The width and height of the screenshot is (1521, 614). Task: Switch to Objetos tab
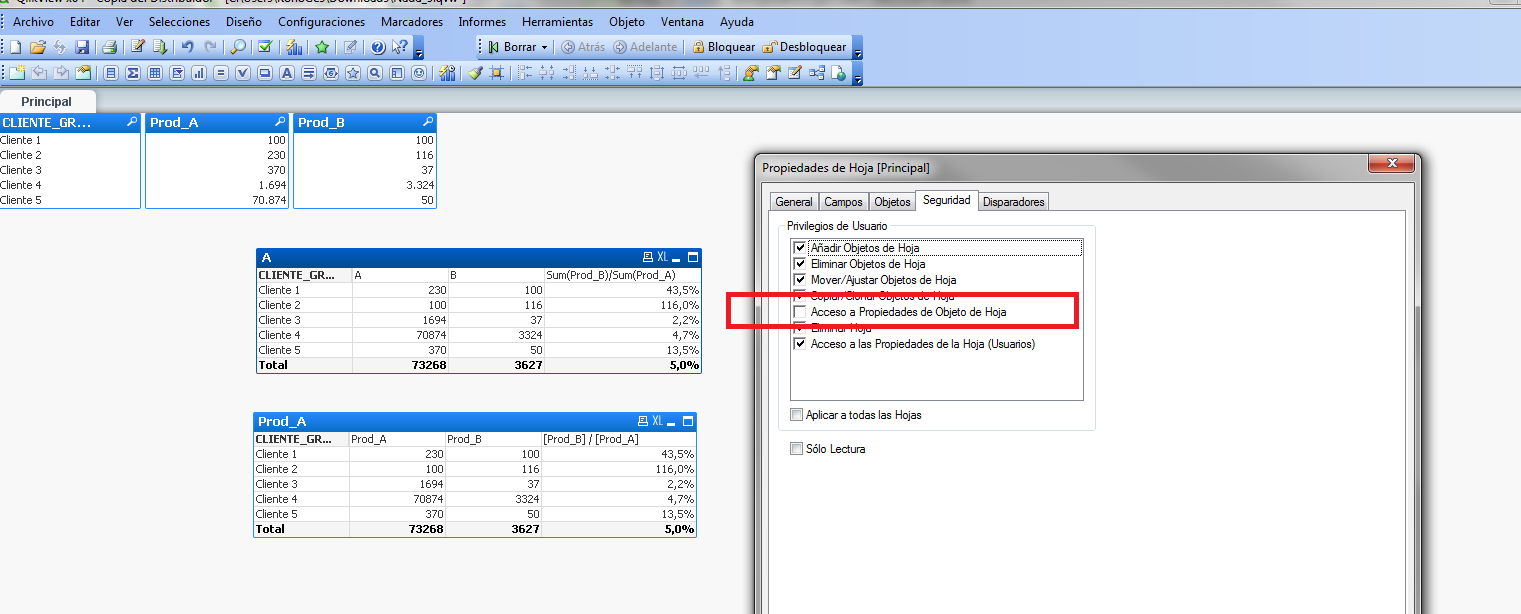point(892,202)
